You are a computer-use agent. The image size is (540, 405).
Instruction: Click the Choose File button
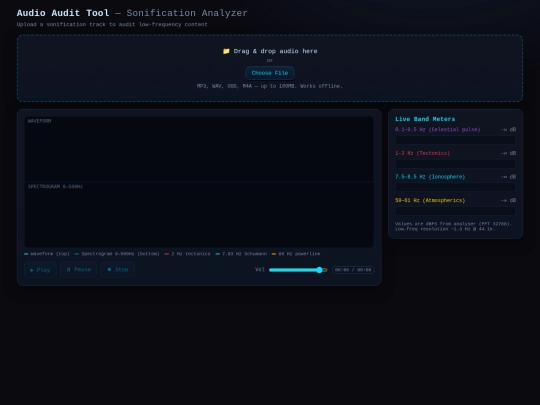pos(270,73)
